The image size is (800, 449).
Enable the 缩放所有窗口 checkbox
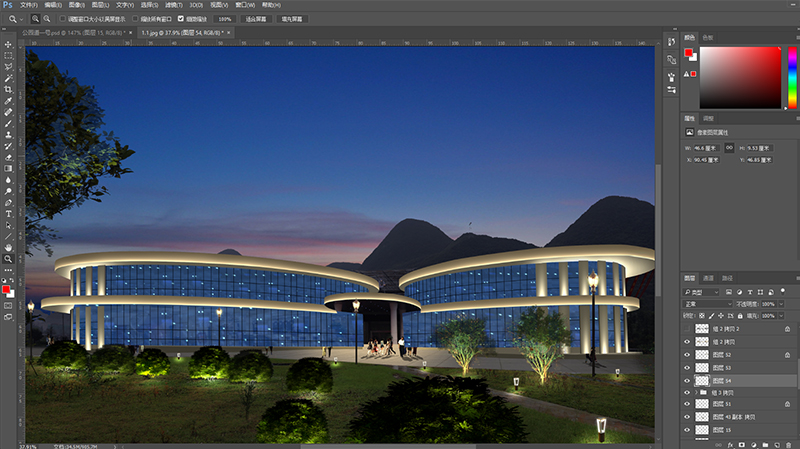[136, 19]
